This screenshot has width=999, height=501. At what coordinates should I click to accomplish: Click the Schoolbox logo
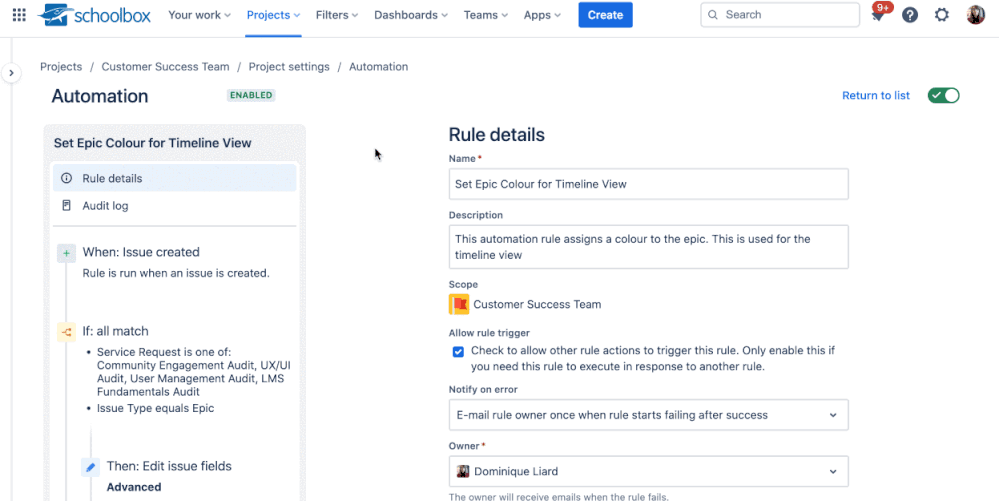click(94, 15)
